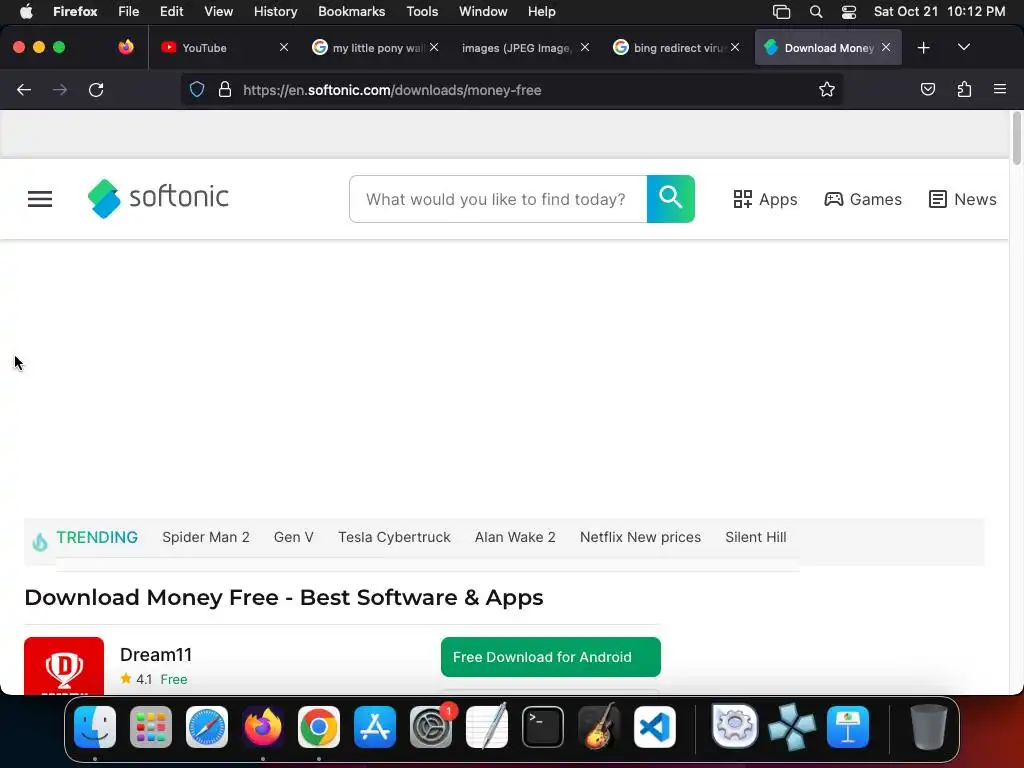Click the page vertical scrollbar thumb
Screen dimensions: 1024x768
[1016, 138]
